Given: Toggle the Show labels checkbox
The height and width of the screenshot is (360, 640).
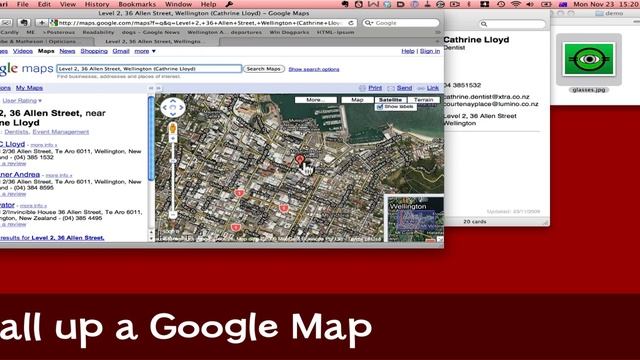Looking at the screenshot, I should click(380, 107).
